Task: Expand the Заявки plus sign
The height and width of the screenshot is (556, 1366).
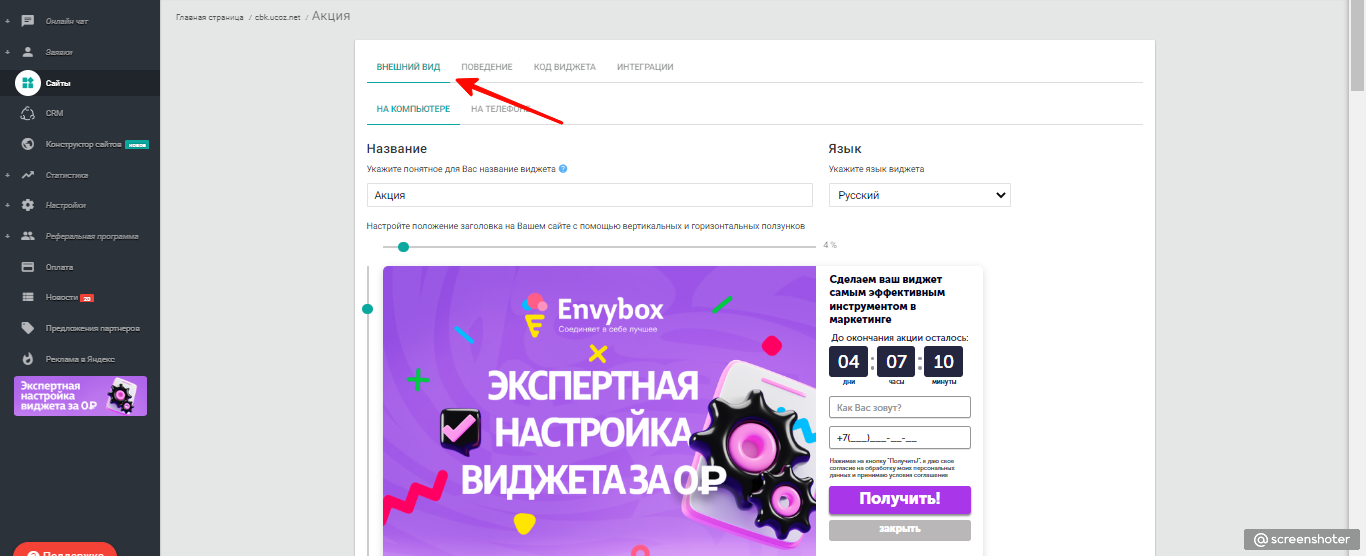Action: click(x=7, y=51)
